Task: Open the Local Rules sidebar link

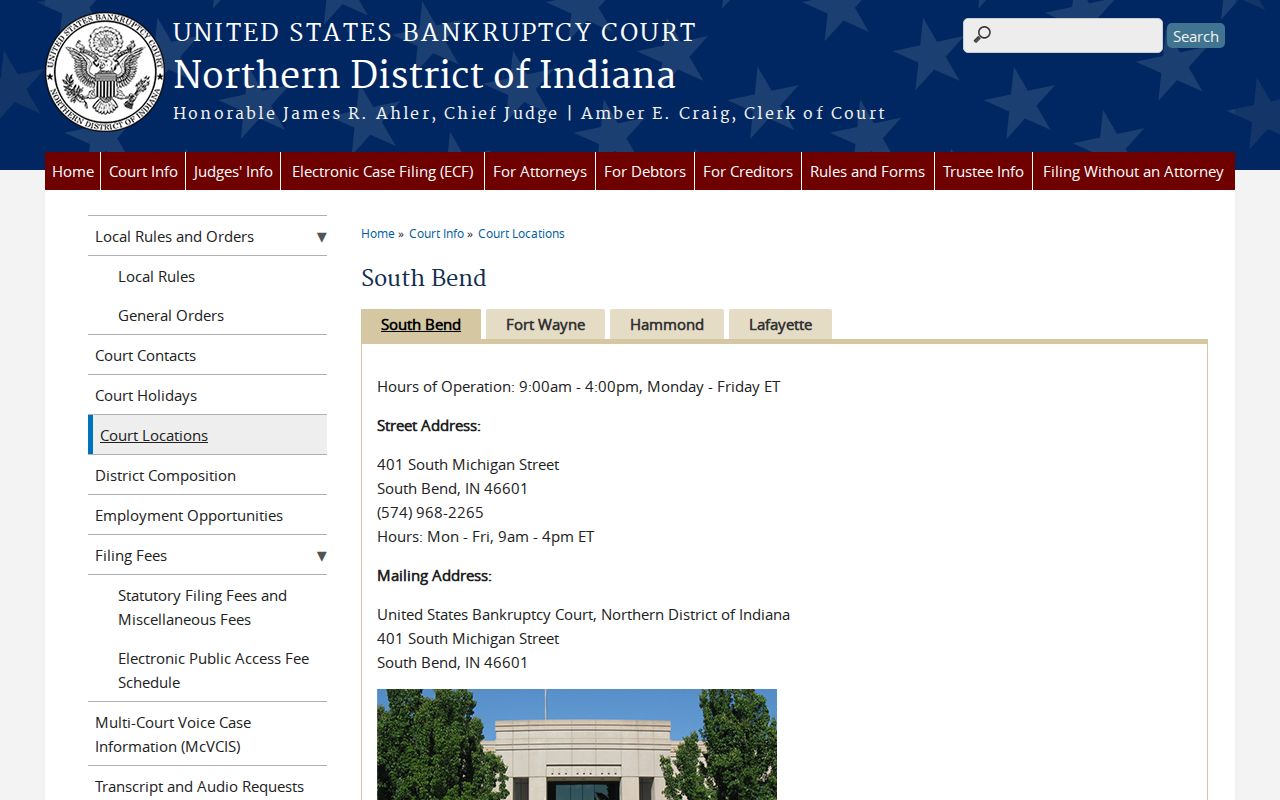Action: tap(156, 277)
